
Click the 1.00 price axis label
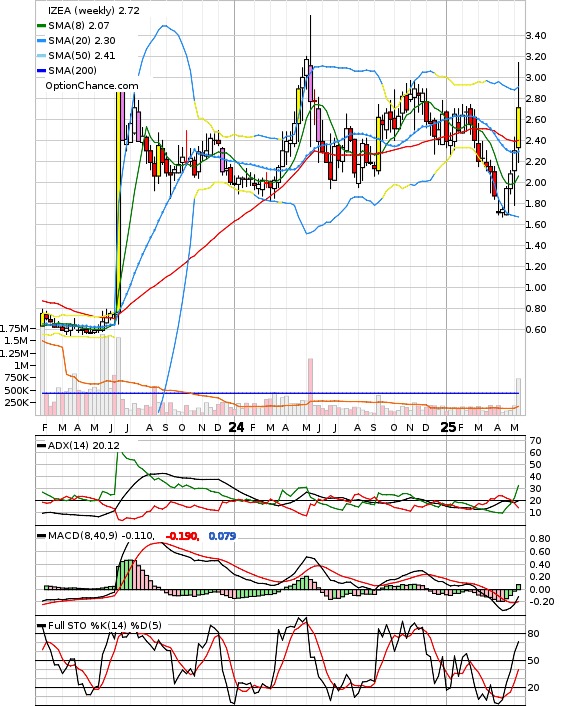[536, 288]
